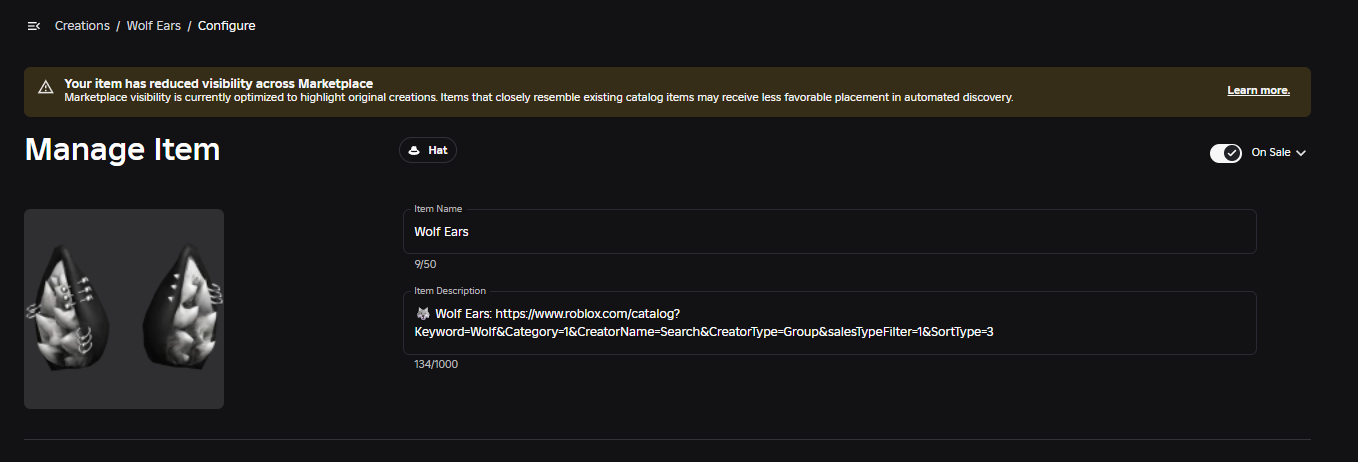The height and width of the screenshot is (462, 1358).
Task: Click the Hat category chip
Action: point(427,150)
